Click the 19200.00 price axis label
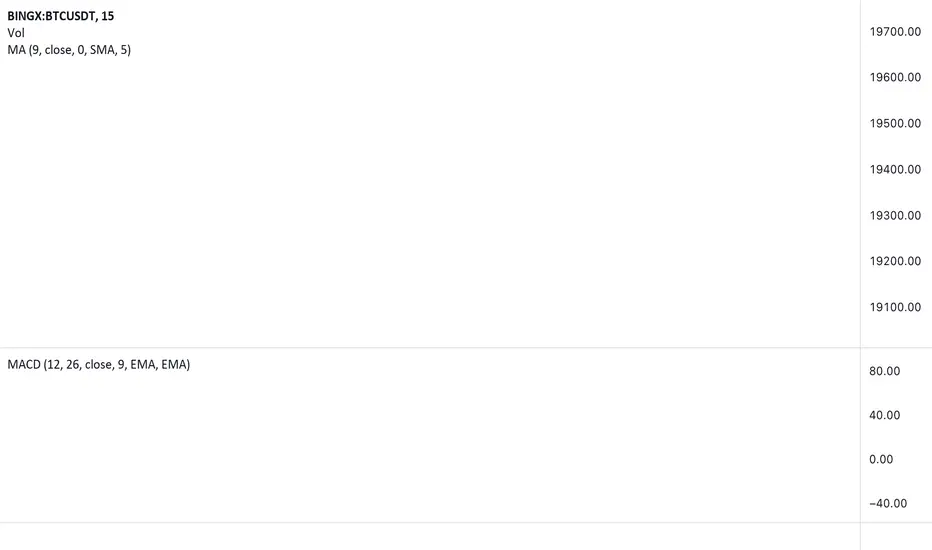Screen dimensions: 932x550 tap(895, 261)
